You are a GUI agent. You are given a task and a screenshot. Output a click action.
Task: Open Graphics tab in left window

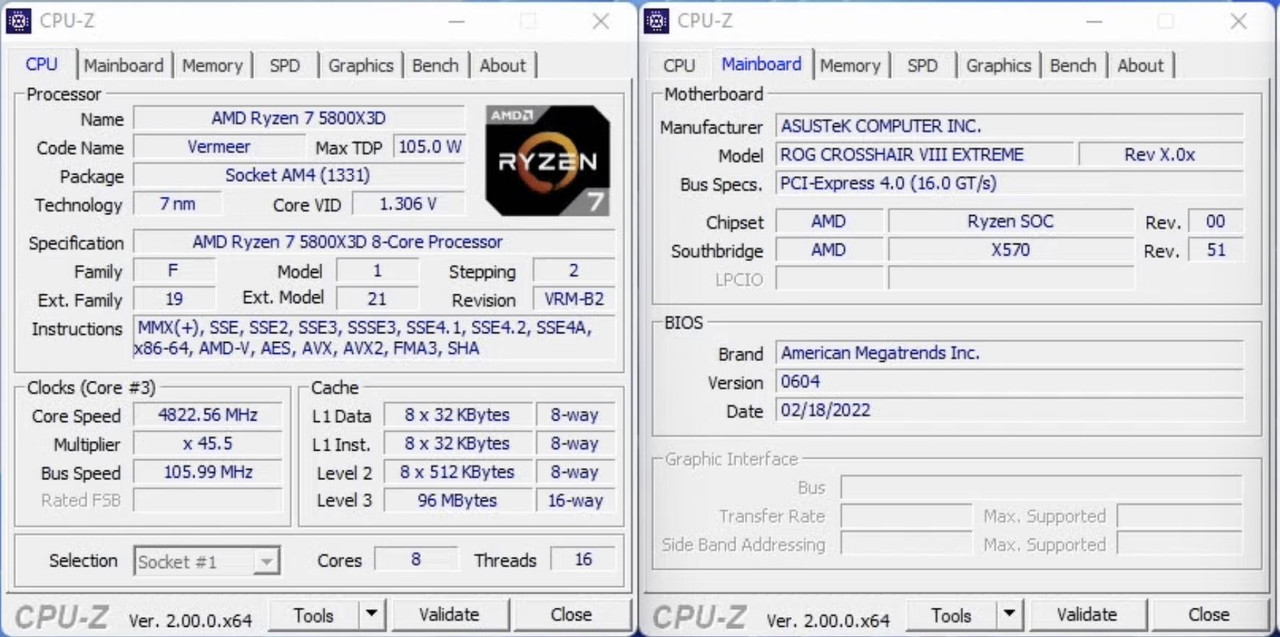pos(360,65)
